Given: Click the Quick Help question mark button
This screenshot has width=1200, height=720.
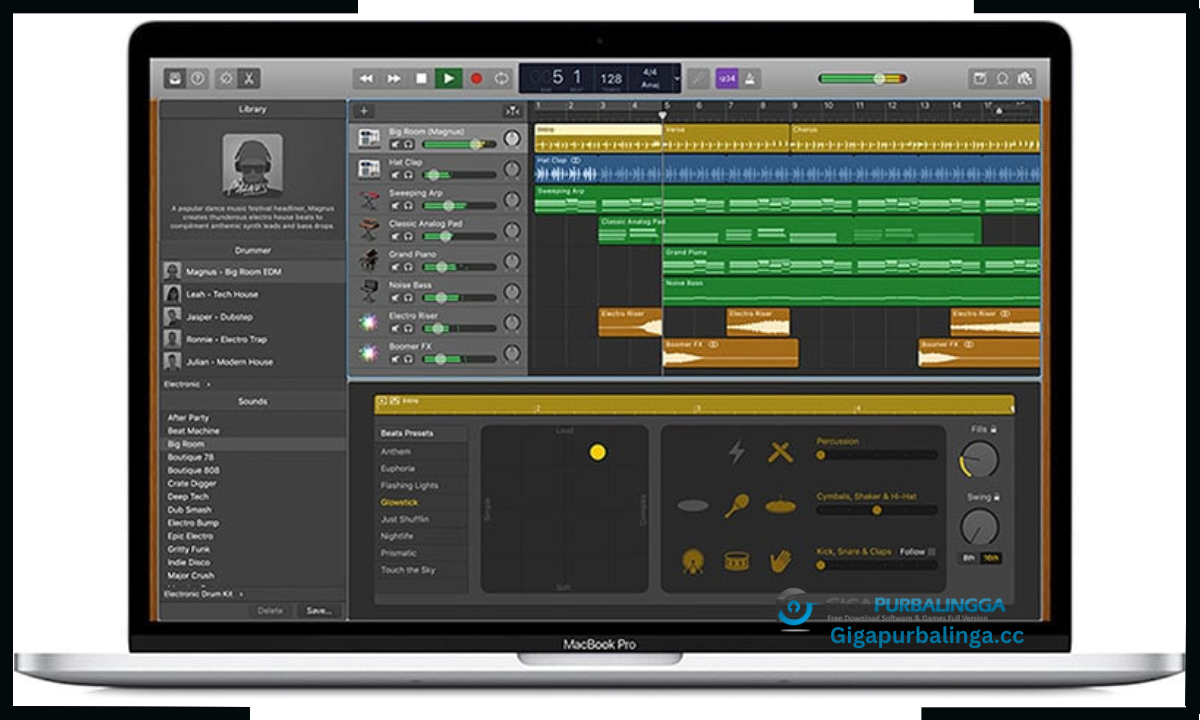Looking at the screenshot, I should pos(198,78).
